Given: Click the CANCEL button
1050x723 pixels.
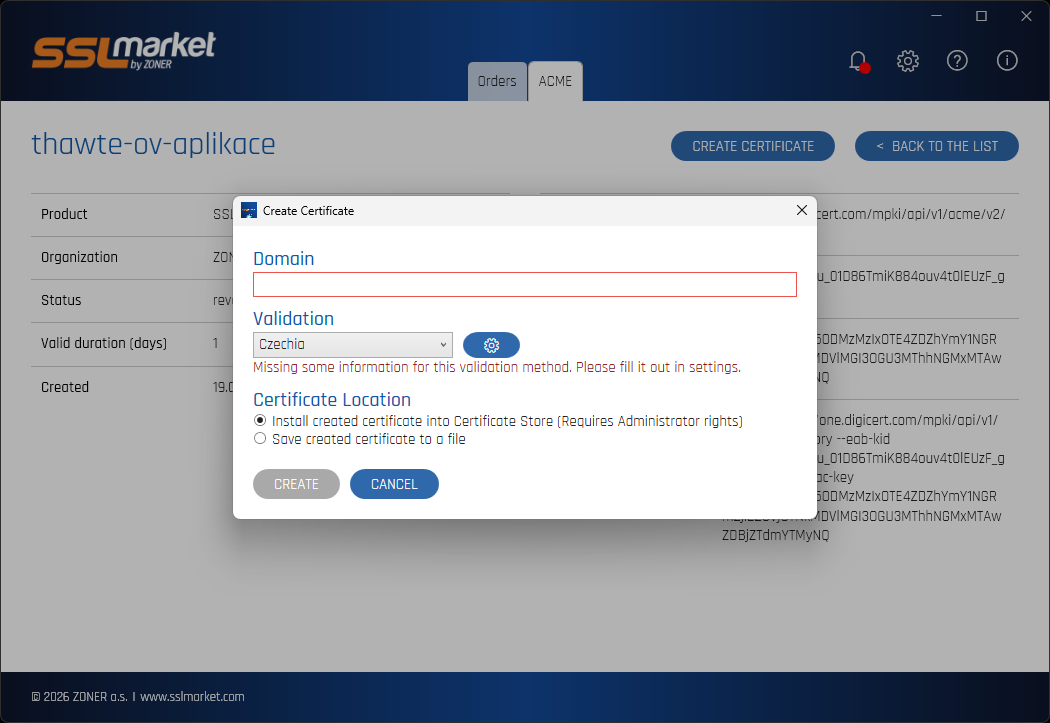Looking at the screenshot, I should point(394,484).
